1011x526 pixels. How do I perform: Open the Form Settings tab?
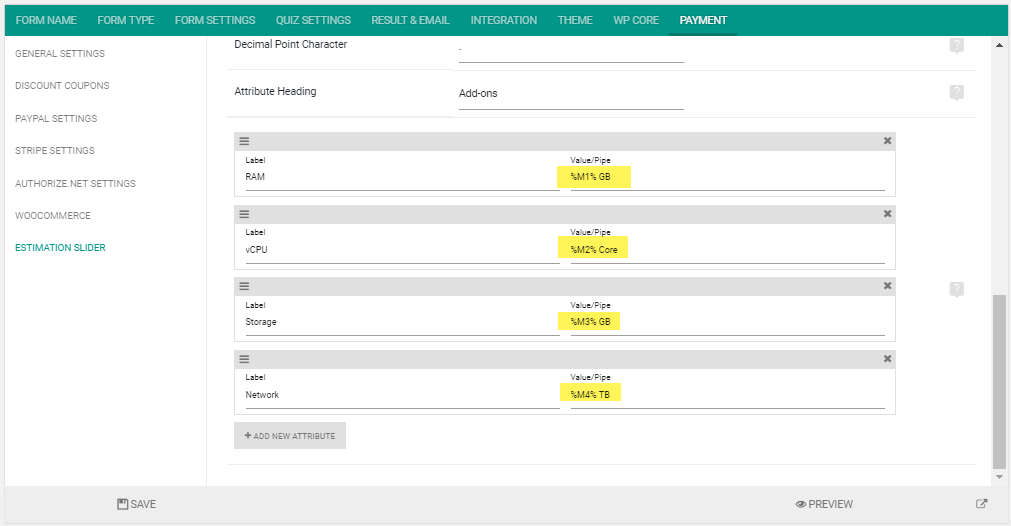click(215, 20)
